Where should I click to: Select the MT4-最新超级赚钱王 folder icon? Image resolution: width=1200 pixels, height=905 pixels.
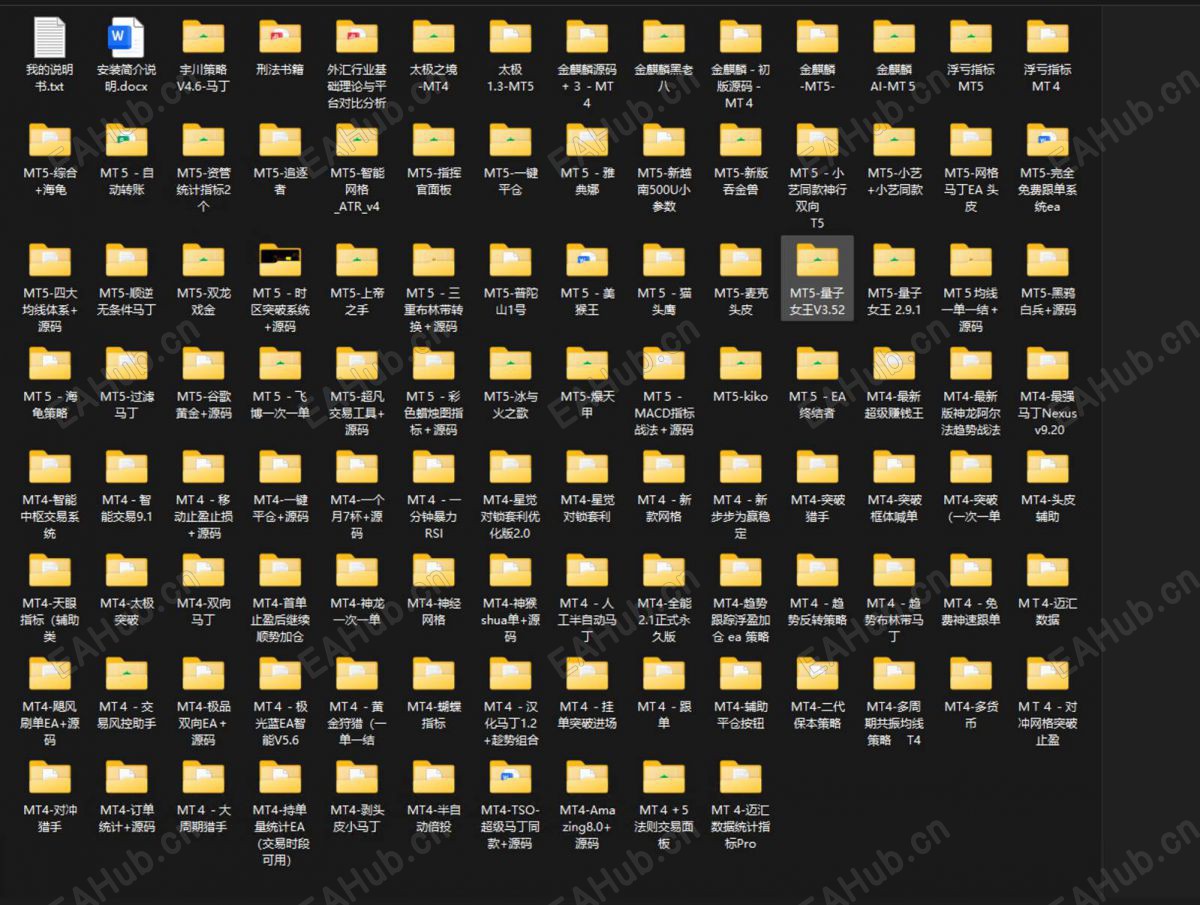pyautogui.click(x=894, y=363)
